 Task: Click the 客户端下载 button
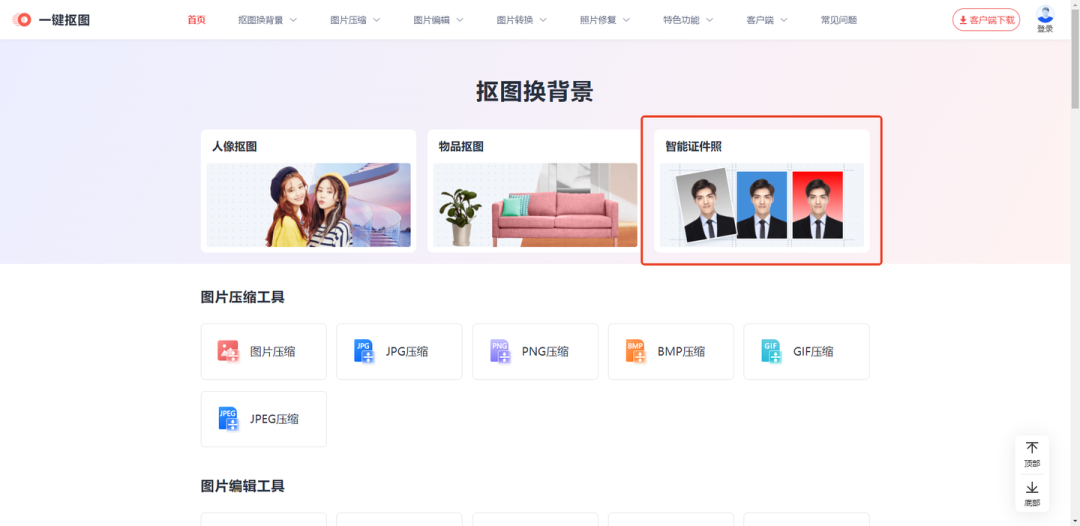pos(986,20)
